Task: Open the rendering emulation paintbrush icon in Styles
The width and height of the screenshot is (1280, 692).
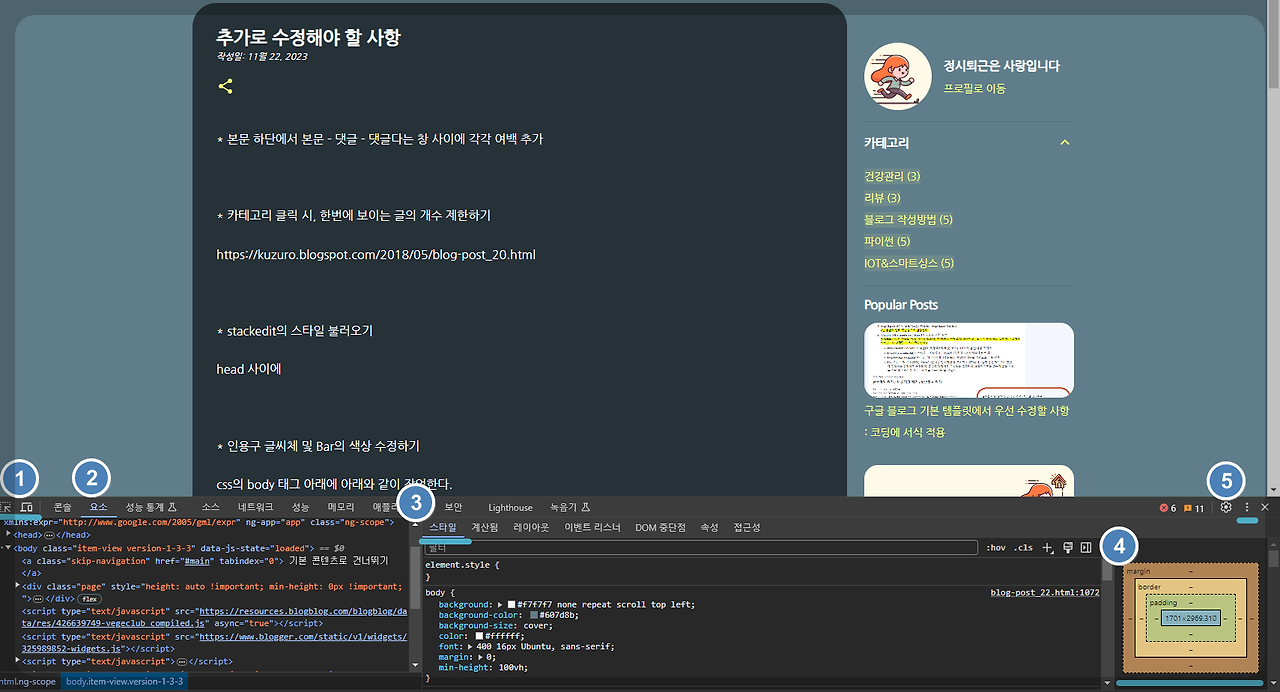Action: click(1068, 547)
